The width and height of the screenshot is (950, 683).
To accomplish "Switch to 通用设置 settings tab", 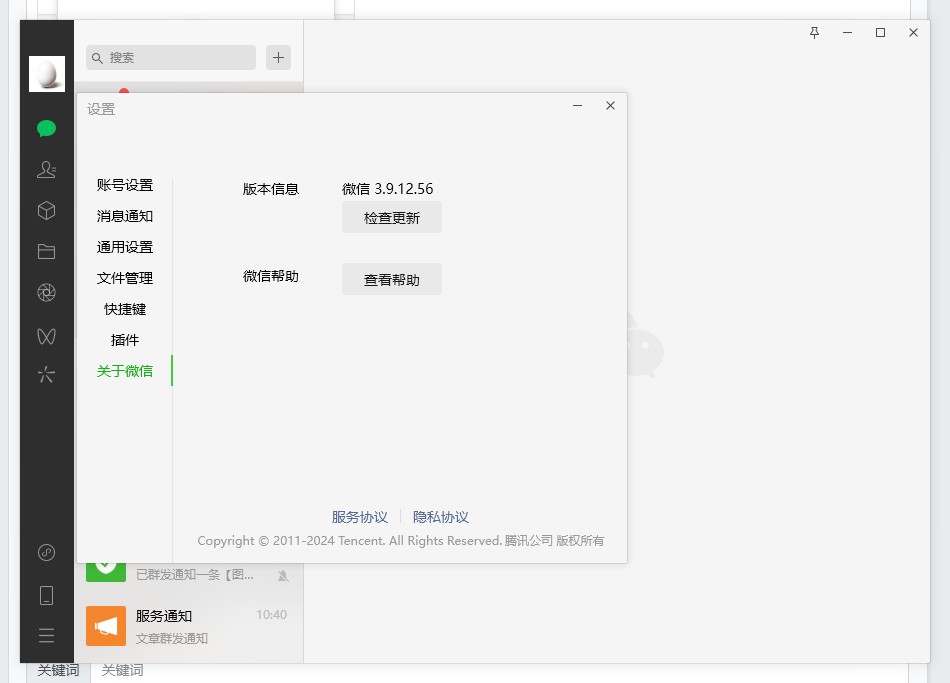I will [x=125, y=247].
